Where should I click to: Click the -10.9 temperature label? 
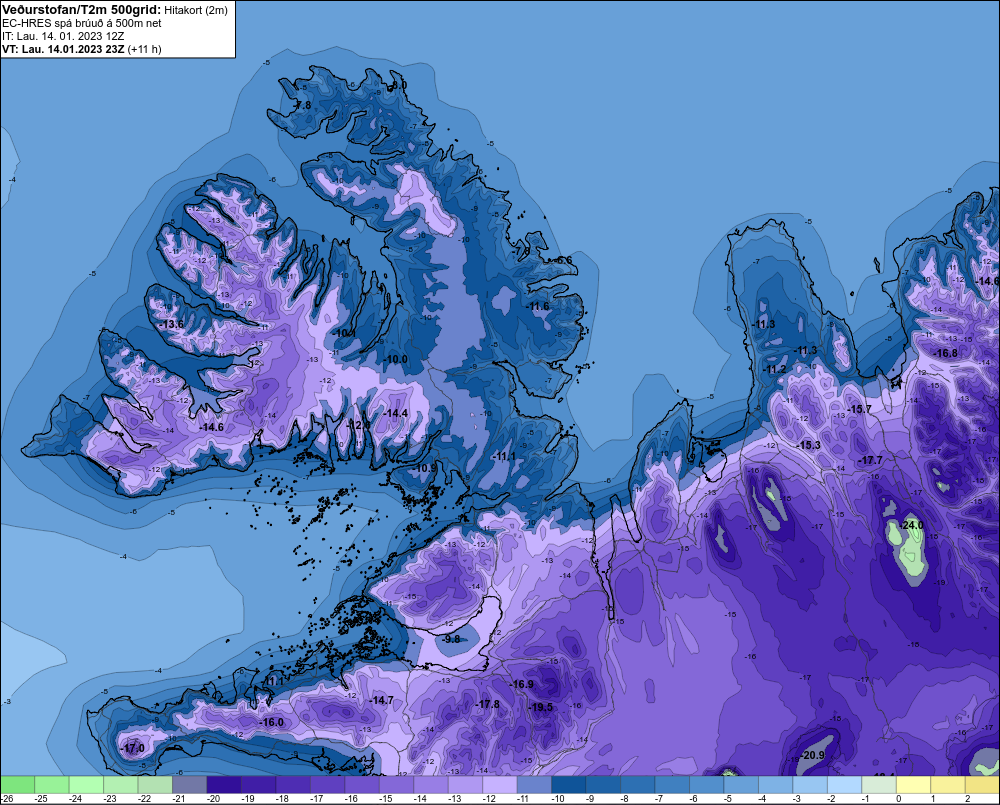pyautogui.click(x=424, y=468)
